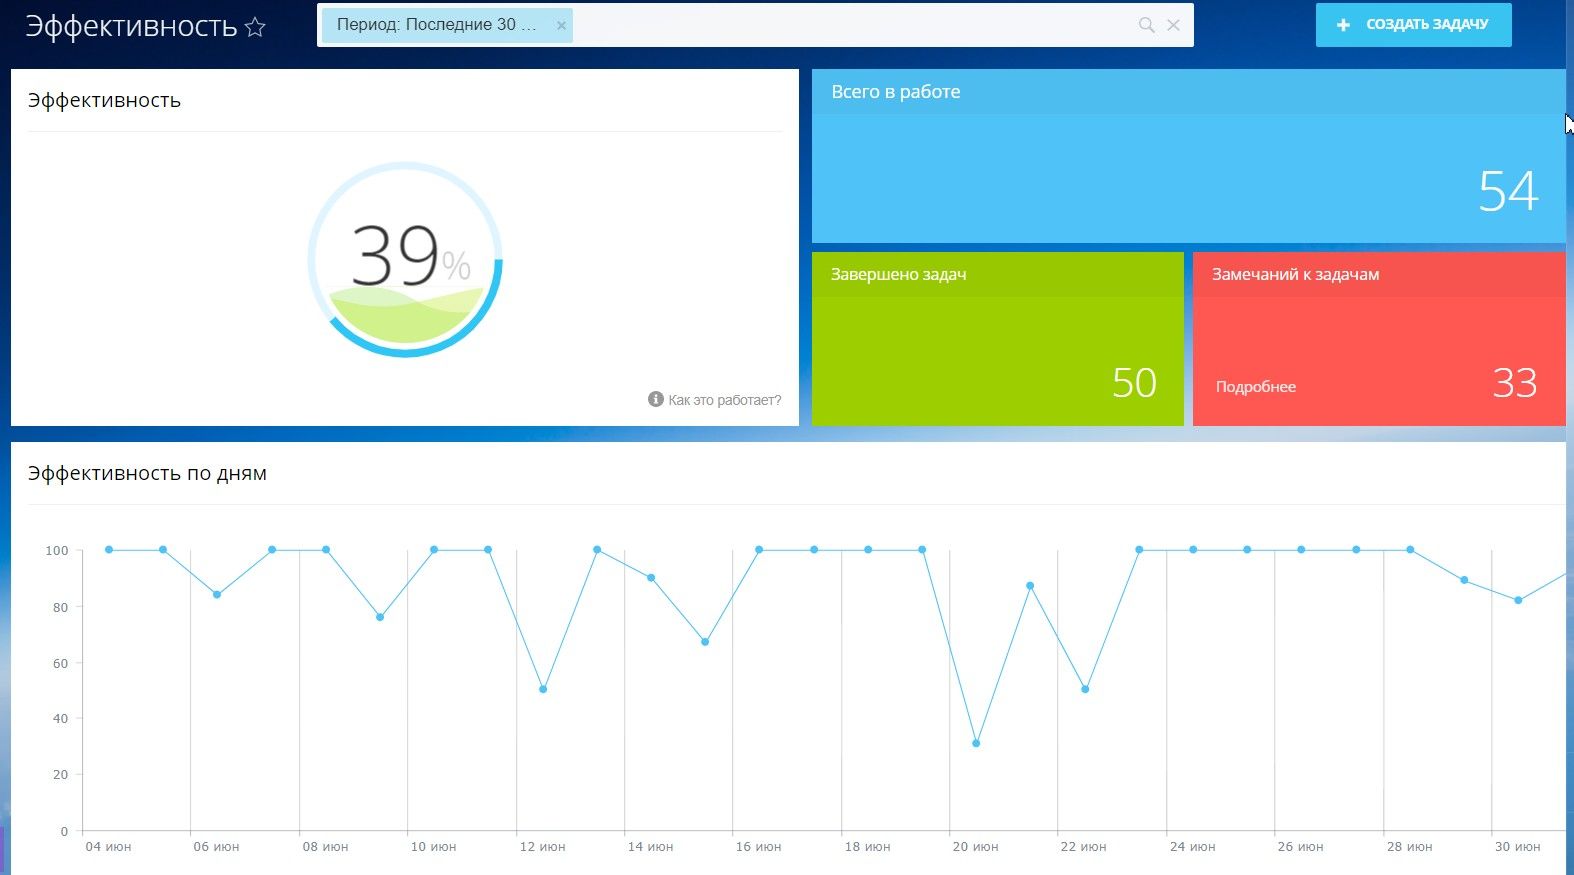Screen dimensions: 1574x875
Task: Remove the Период filter chip
Action: pyautogui.click(x=561, y=26)
